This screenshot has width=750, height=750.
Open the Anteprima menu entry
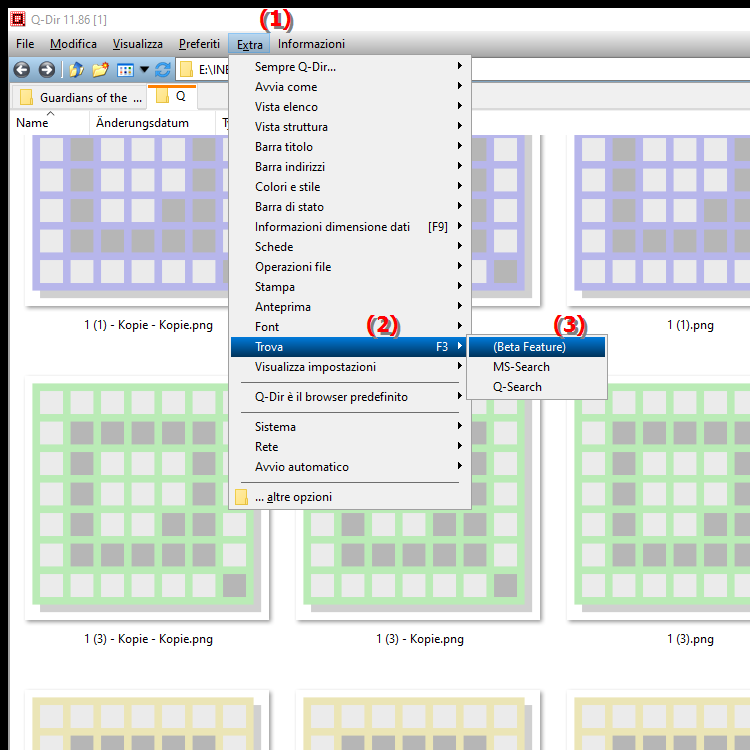point(350,307)
